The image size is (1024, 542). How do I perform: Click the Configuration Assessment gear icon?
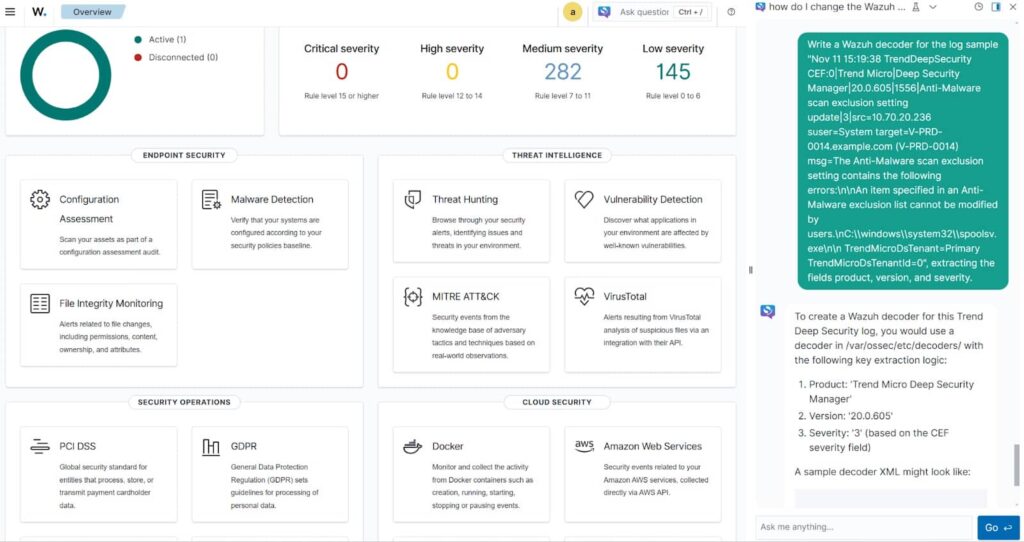click(x=40, y=199)
